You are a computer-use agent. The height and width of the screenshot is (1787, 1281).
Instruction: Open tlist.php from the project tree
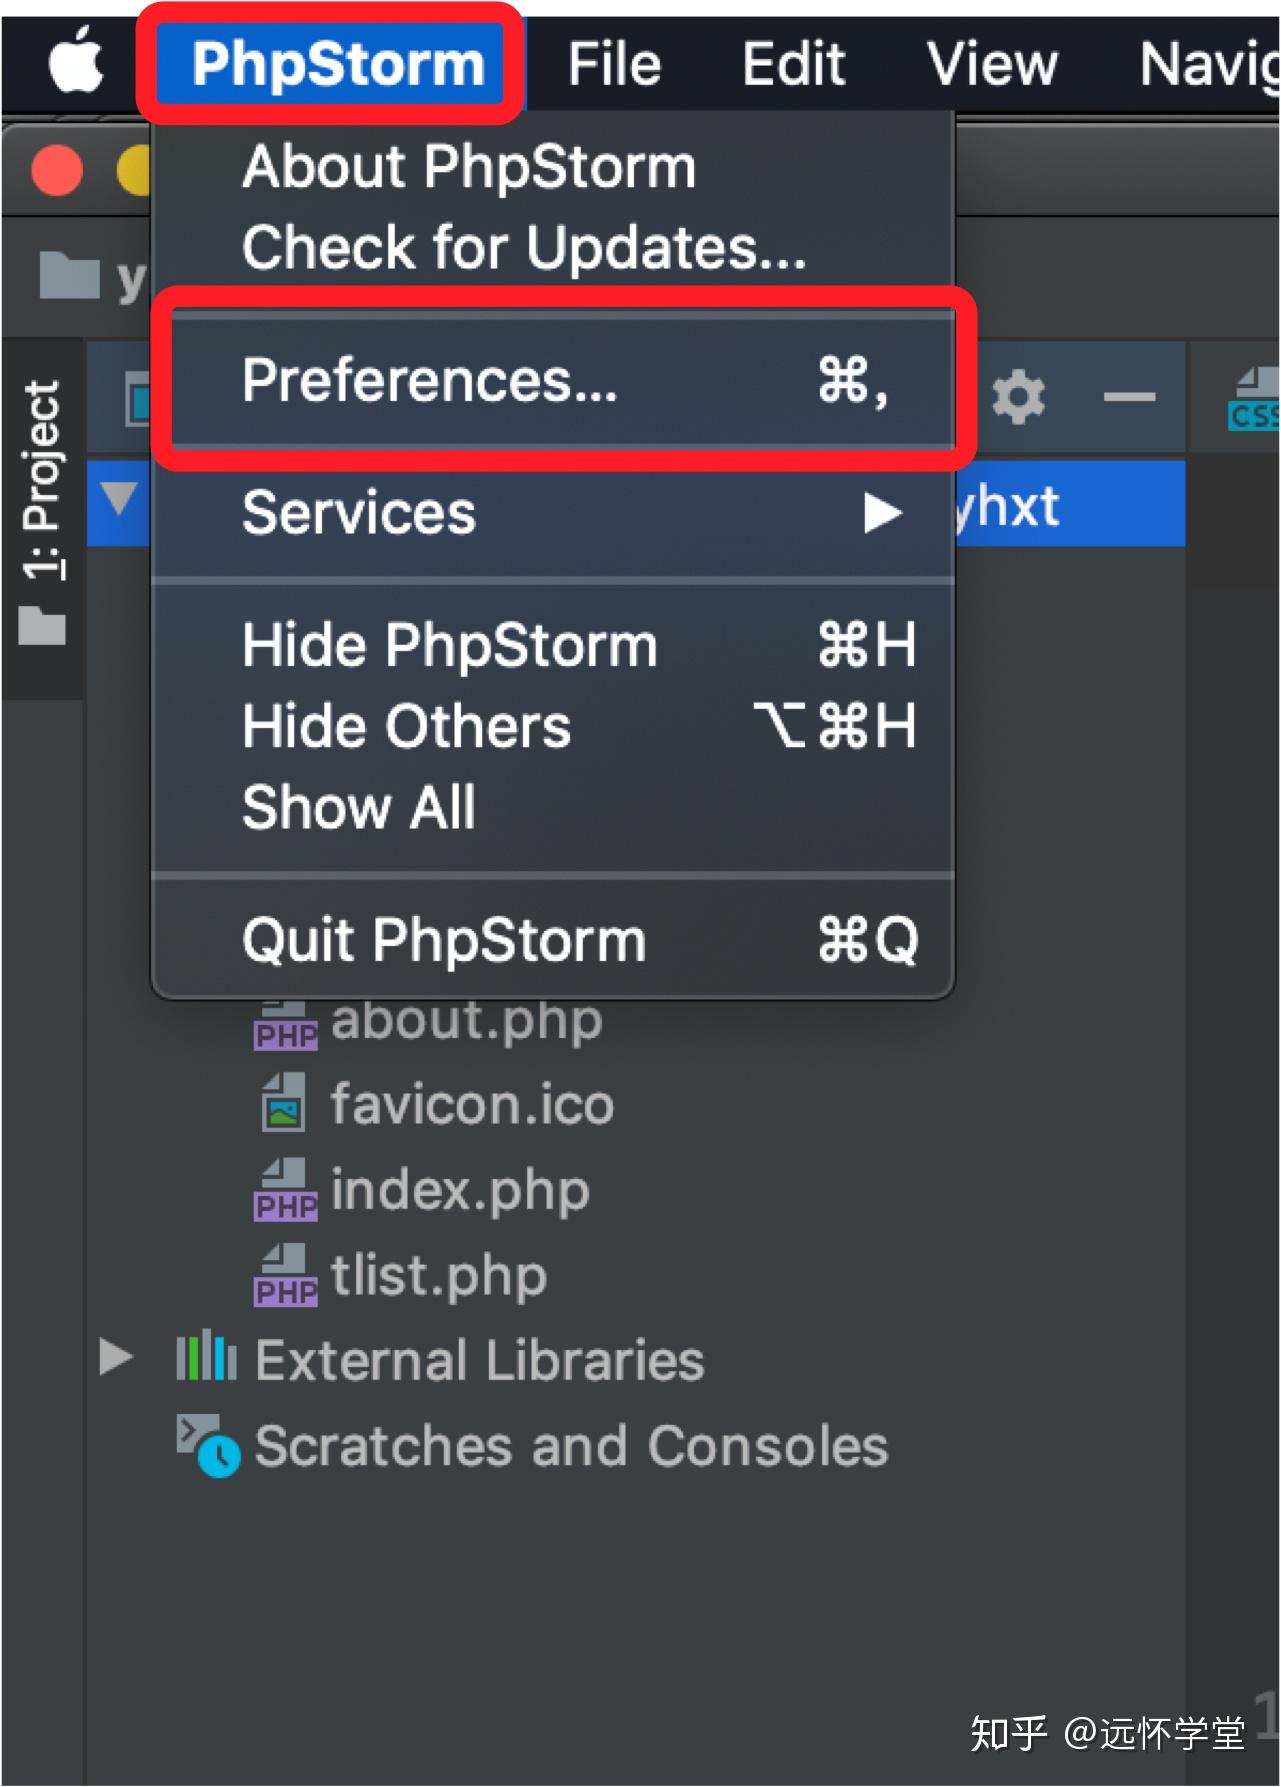click(x=436, y=1273)
